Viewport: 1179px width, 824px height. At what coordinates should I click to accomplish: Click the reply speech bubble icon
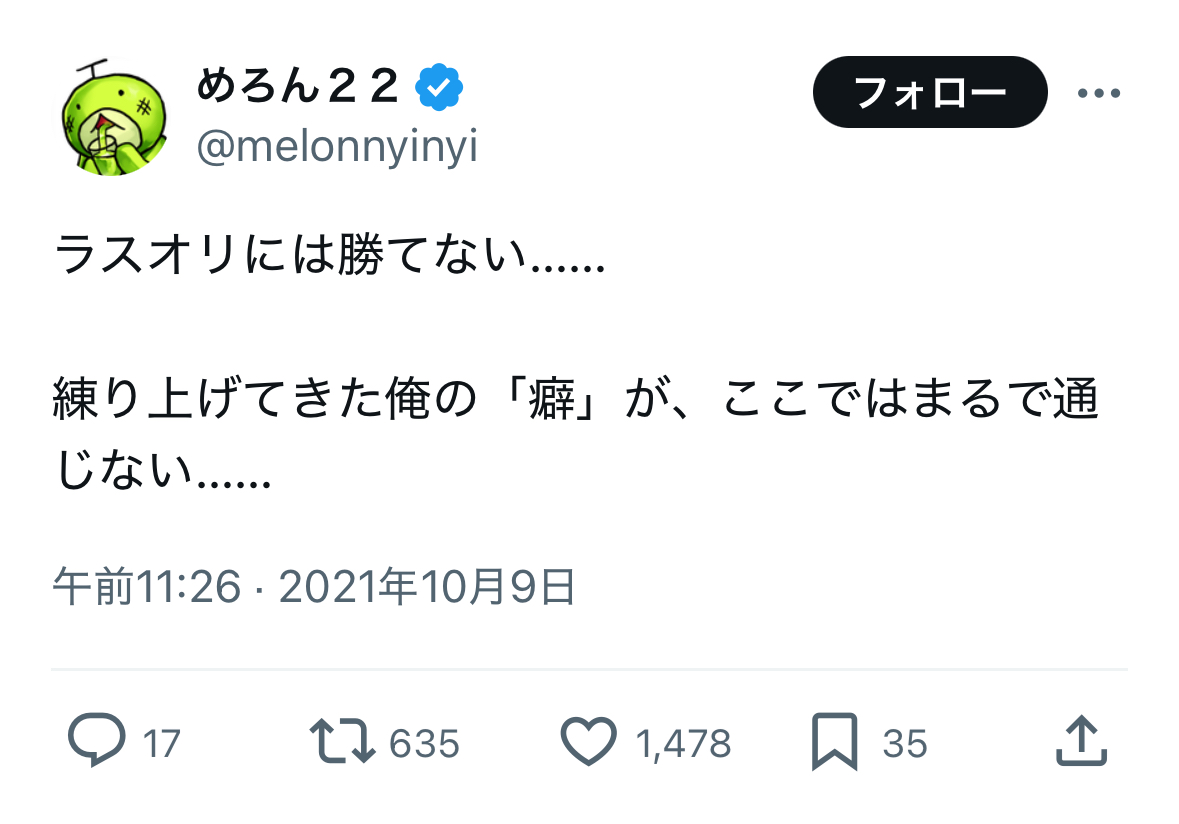(97, 742)
